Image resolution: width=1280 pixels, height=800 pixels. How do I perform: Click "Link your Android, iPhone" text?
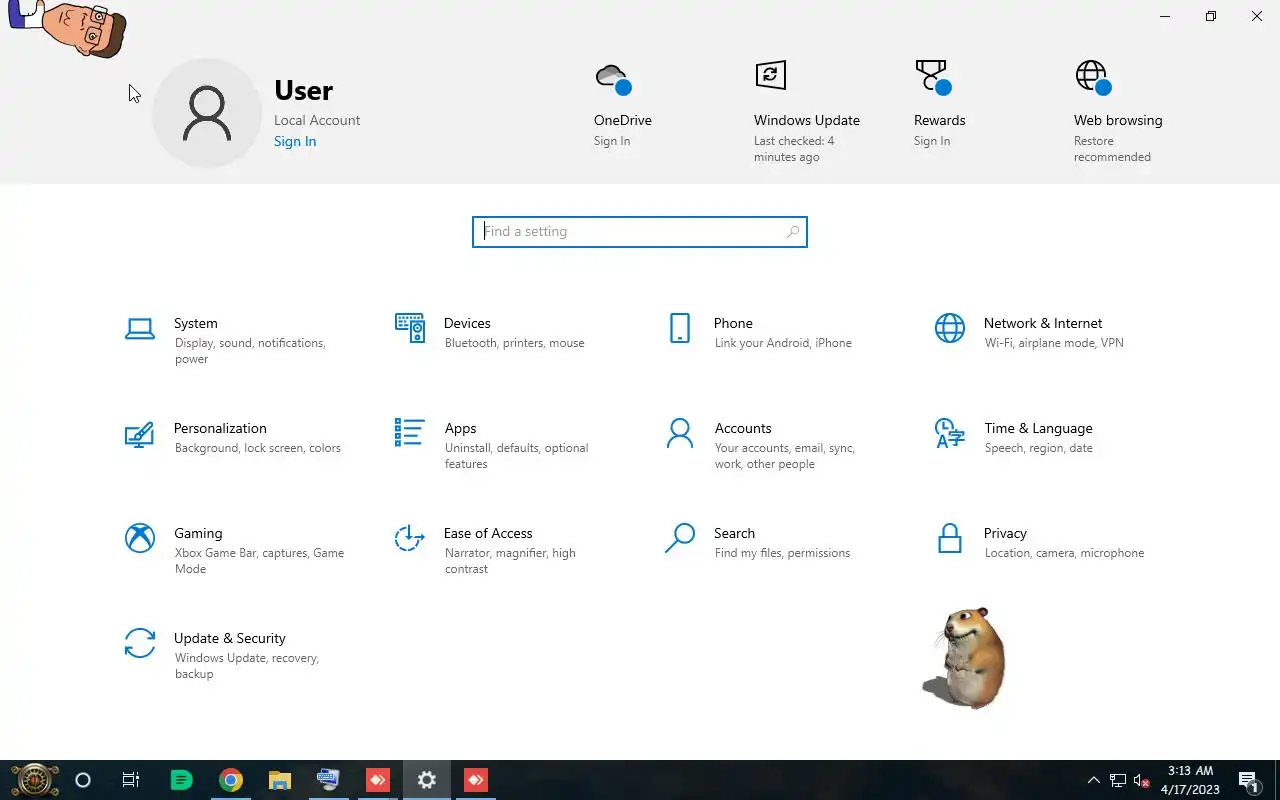[x=783, y=343]
